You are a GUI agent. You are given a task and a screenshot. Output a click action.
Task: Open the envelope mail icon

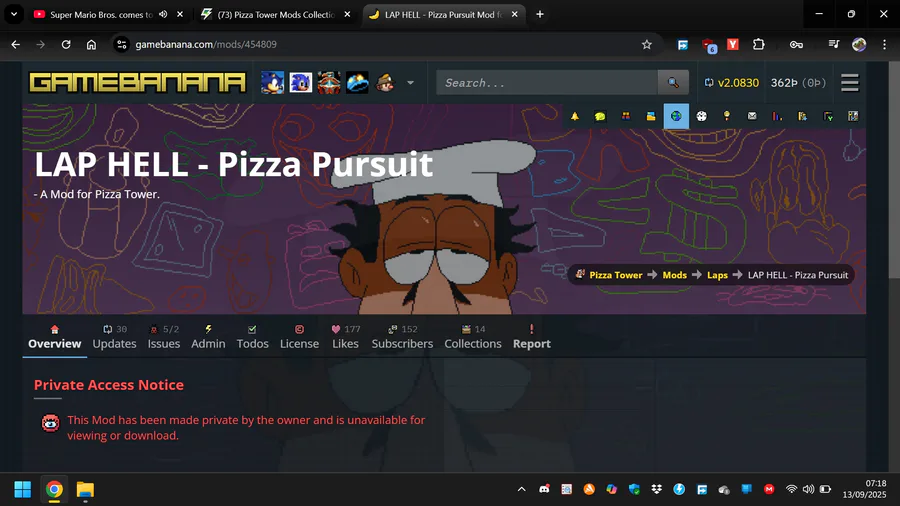click(752, 116)
